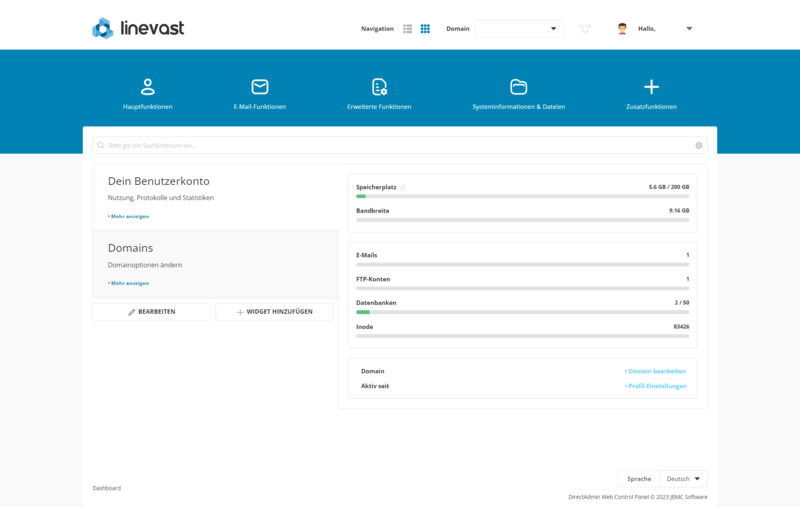Click the Speicherplatz usage progress bar
The image size is (800, 507).
pos(522,196)
